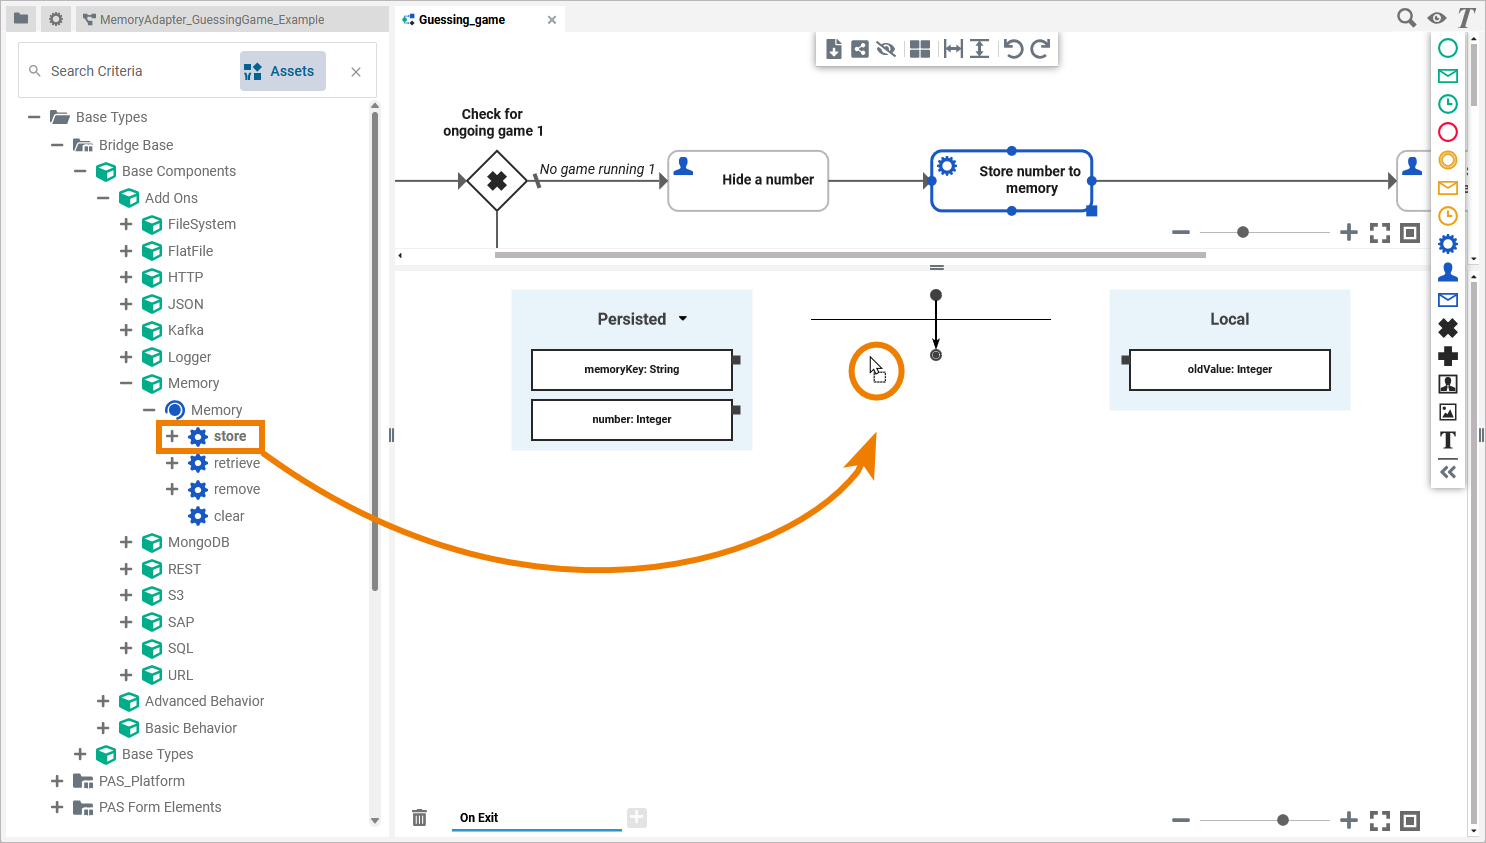The height and width of the screenshot is (843, 1486).
Task: Toggle the Assets filter button
Action: click(x=282, y=71)
